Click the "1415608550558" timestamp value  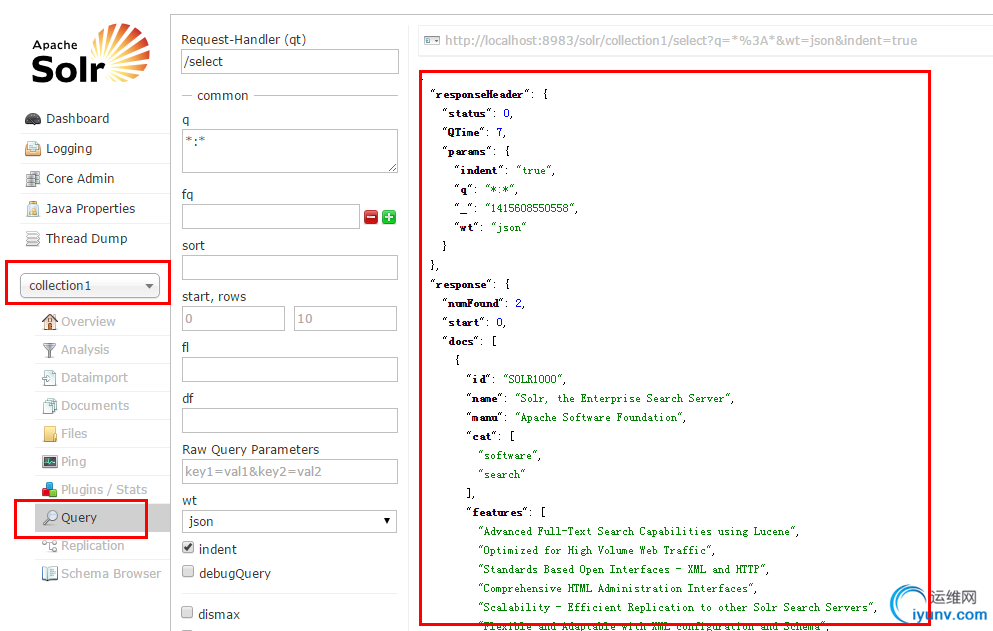tap(529, 208)
